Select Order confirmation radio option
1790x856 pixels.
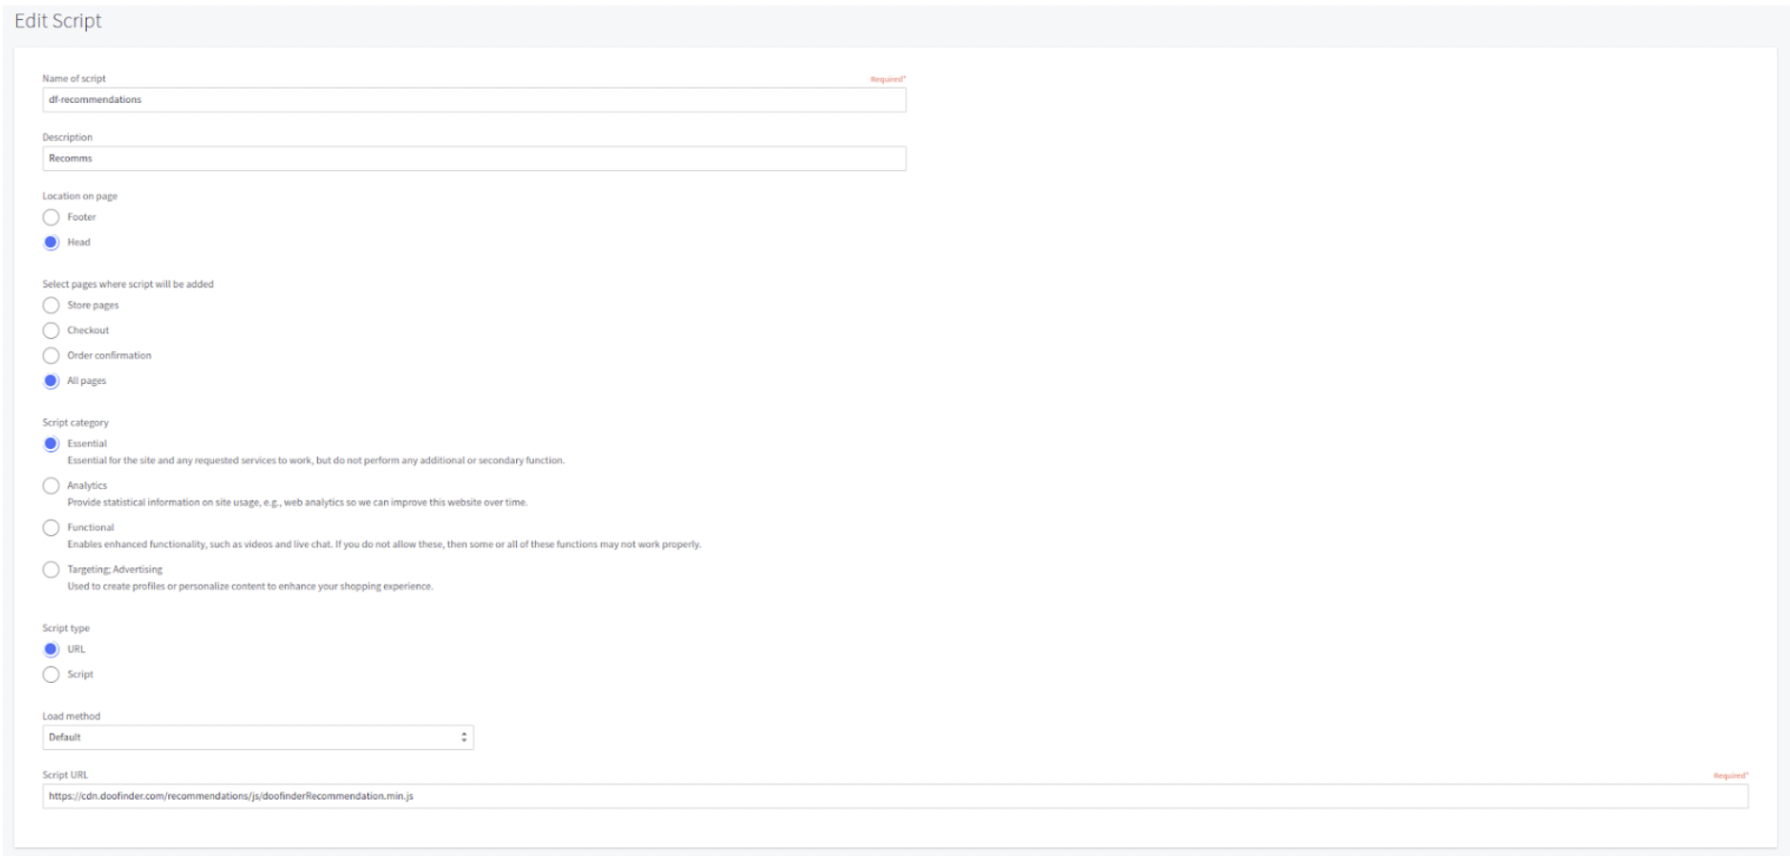pos(51,355)
